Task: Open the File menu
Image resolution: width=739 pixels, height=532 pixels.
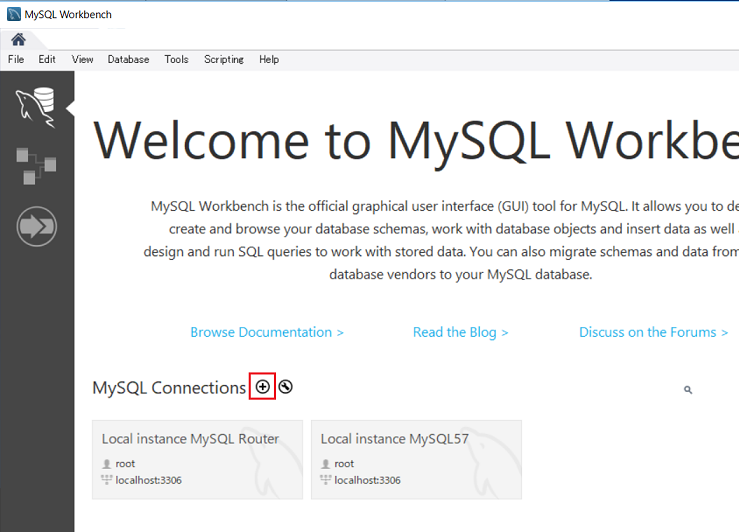Action: pyautogui.click(x=16, y=59)
